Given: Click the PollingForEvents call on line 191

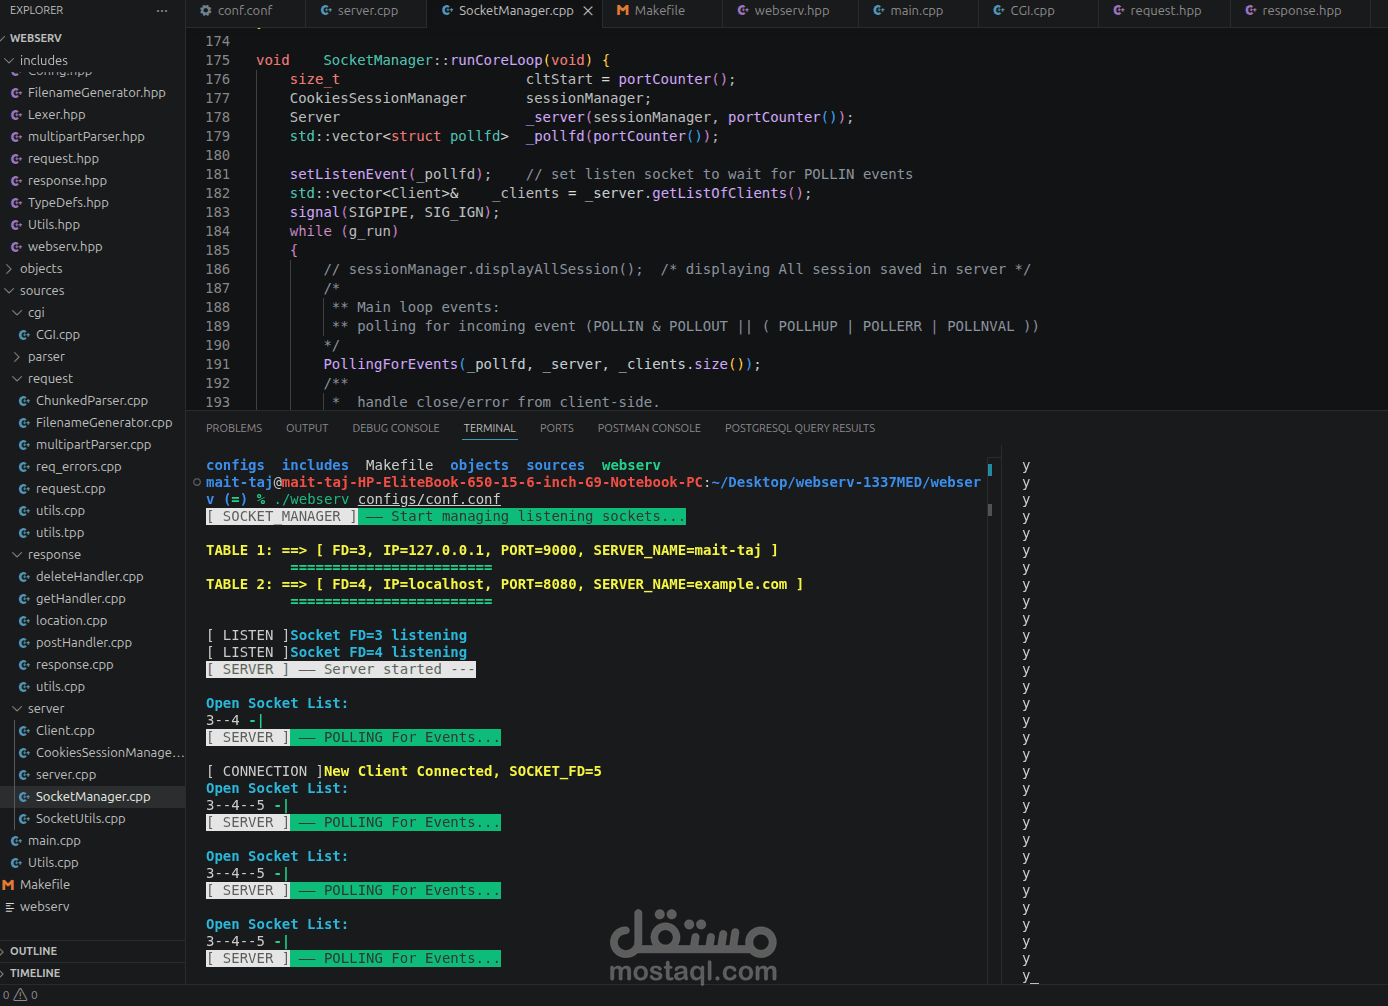Looking at the screenshot, I should pos(390,364).
